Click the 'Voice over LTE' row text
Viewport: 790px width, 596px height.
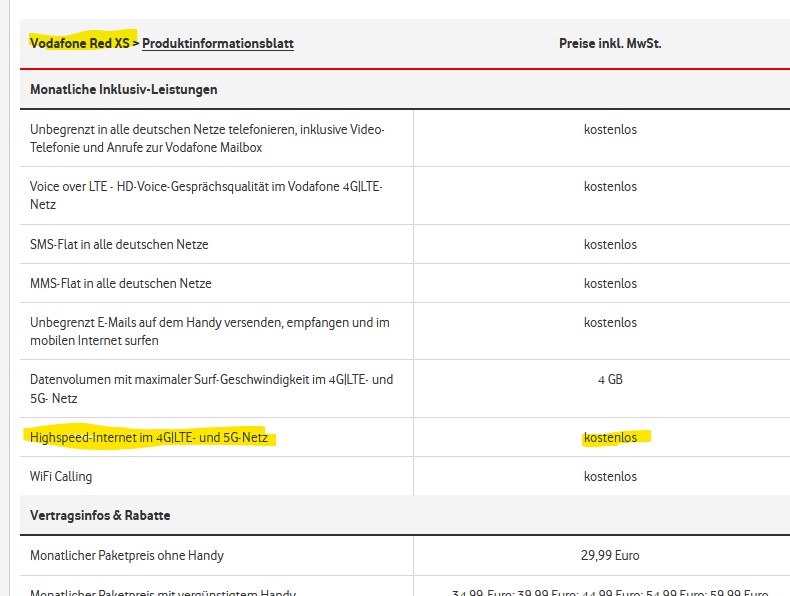206,195
